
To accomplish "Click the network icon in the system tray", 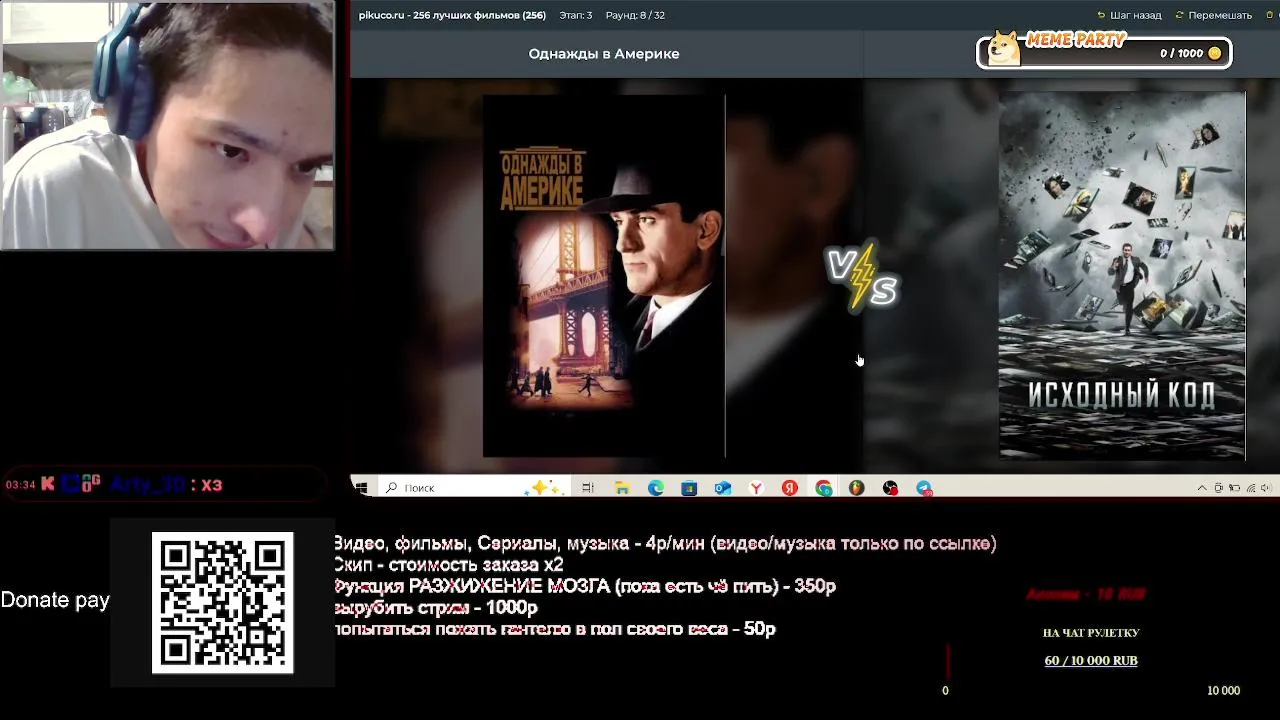I will (x=1250, y=488).
